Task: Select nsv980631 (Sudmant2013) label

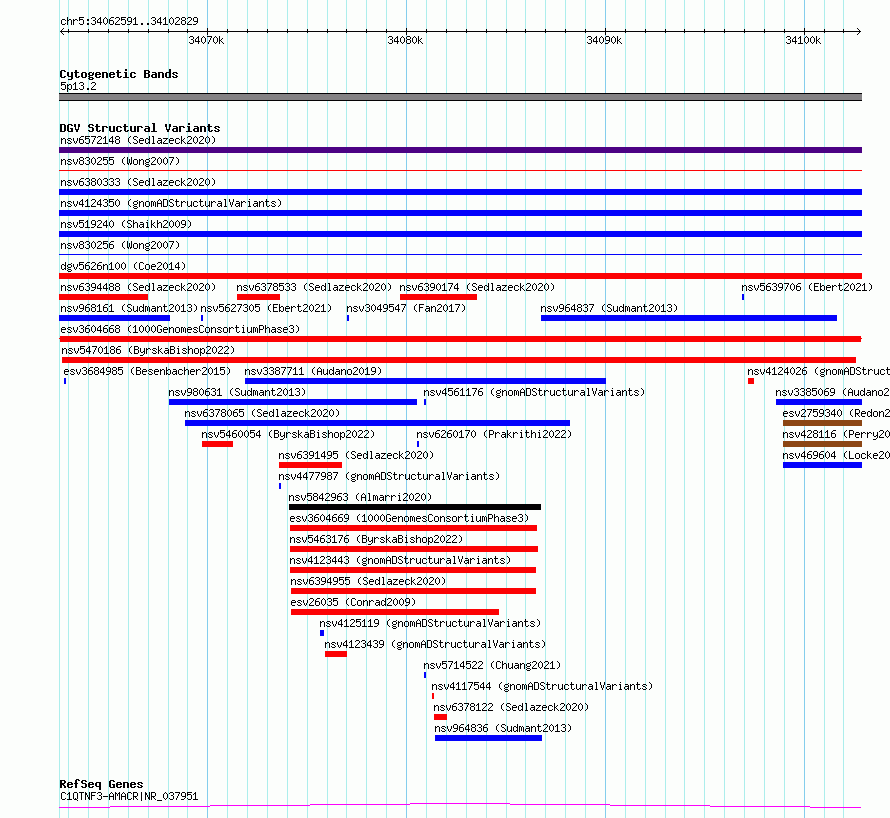Action: point(237,392)
